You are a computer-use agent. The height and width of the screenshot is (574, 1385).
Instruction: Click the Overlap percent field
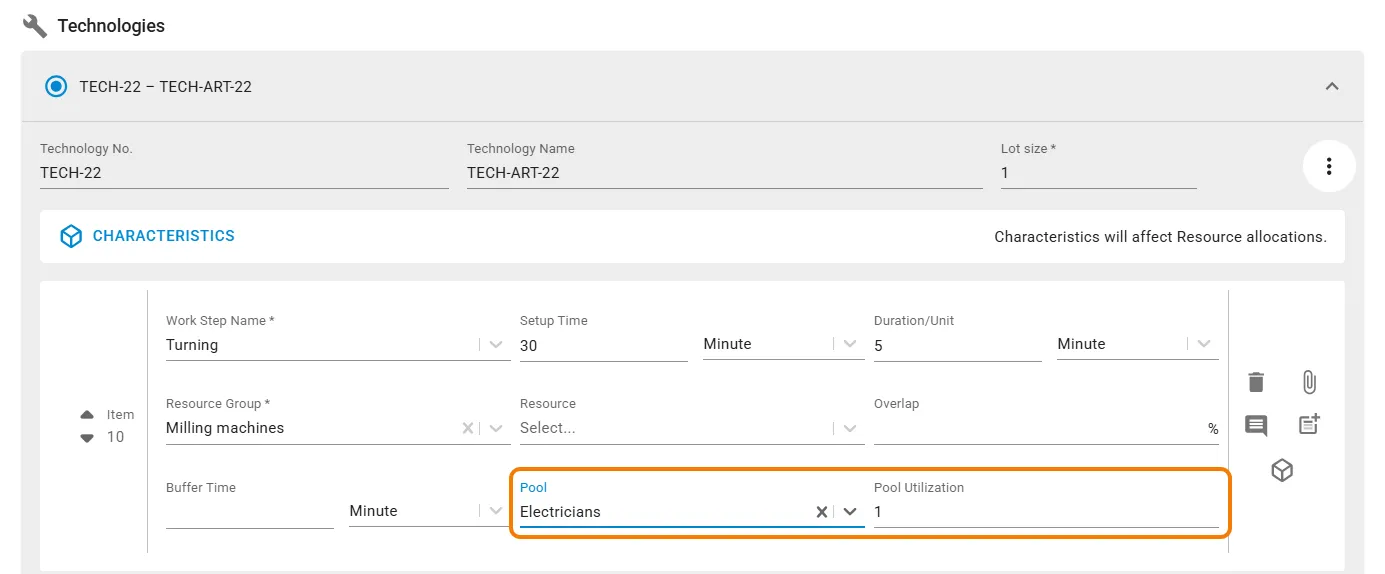1046,429
